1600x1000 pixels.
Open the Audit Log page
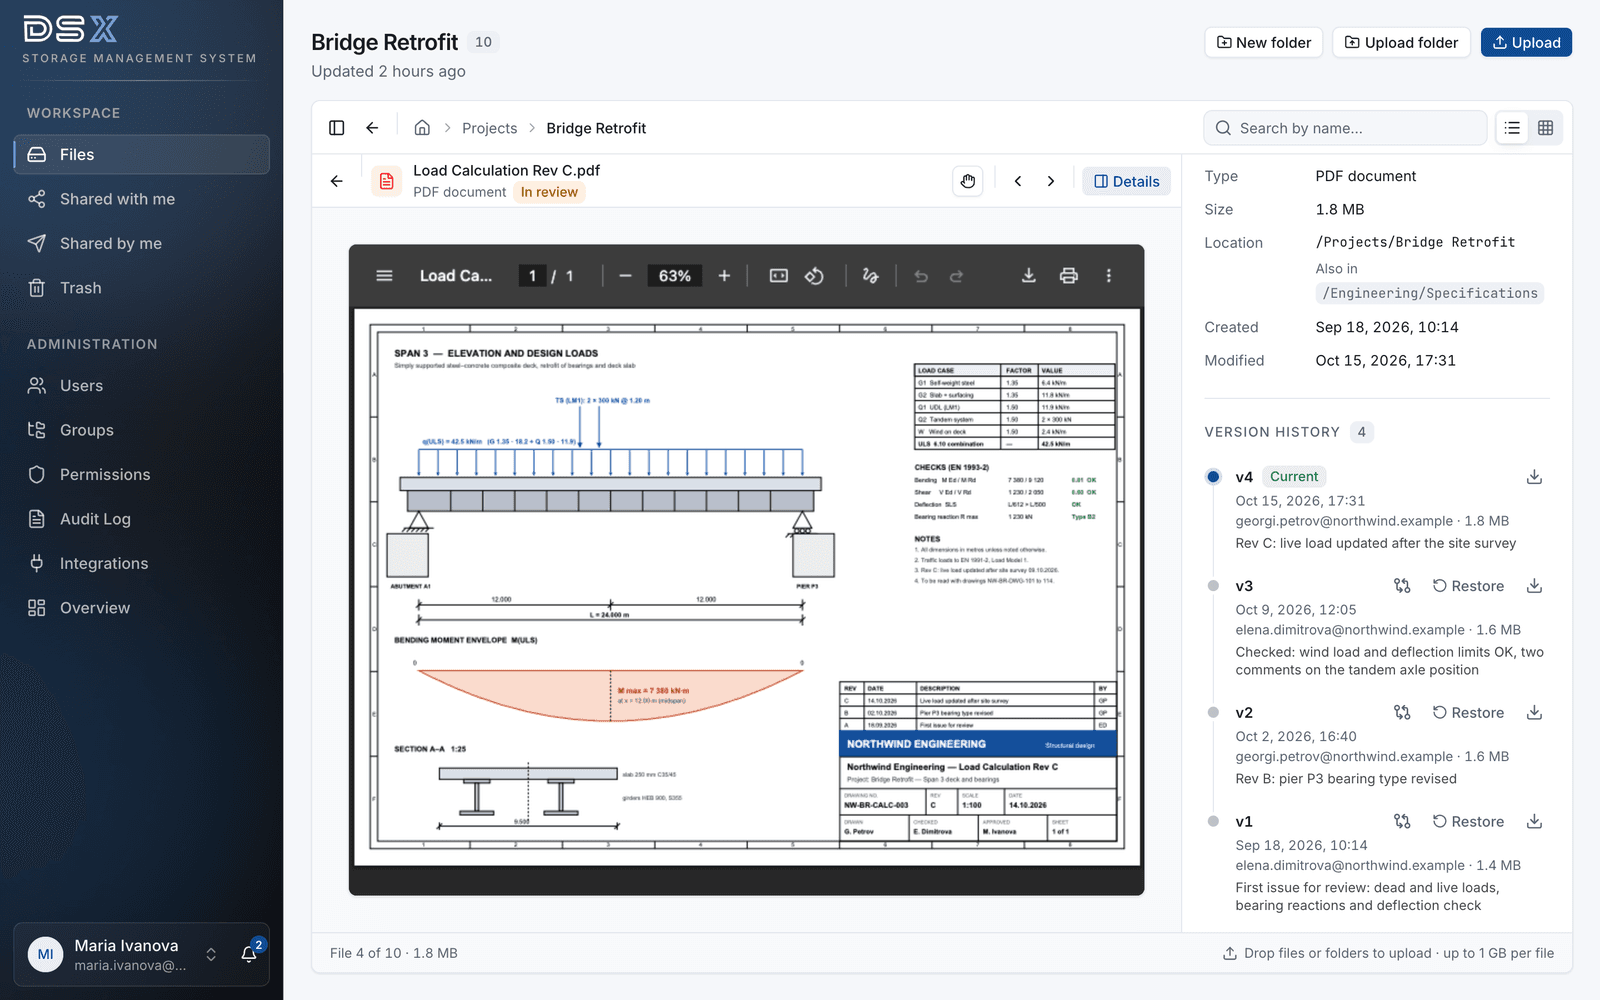142,519
